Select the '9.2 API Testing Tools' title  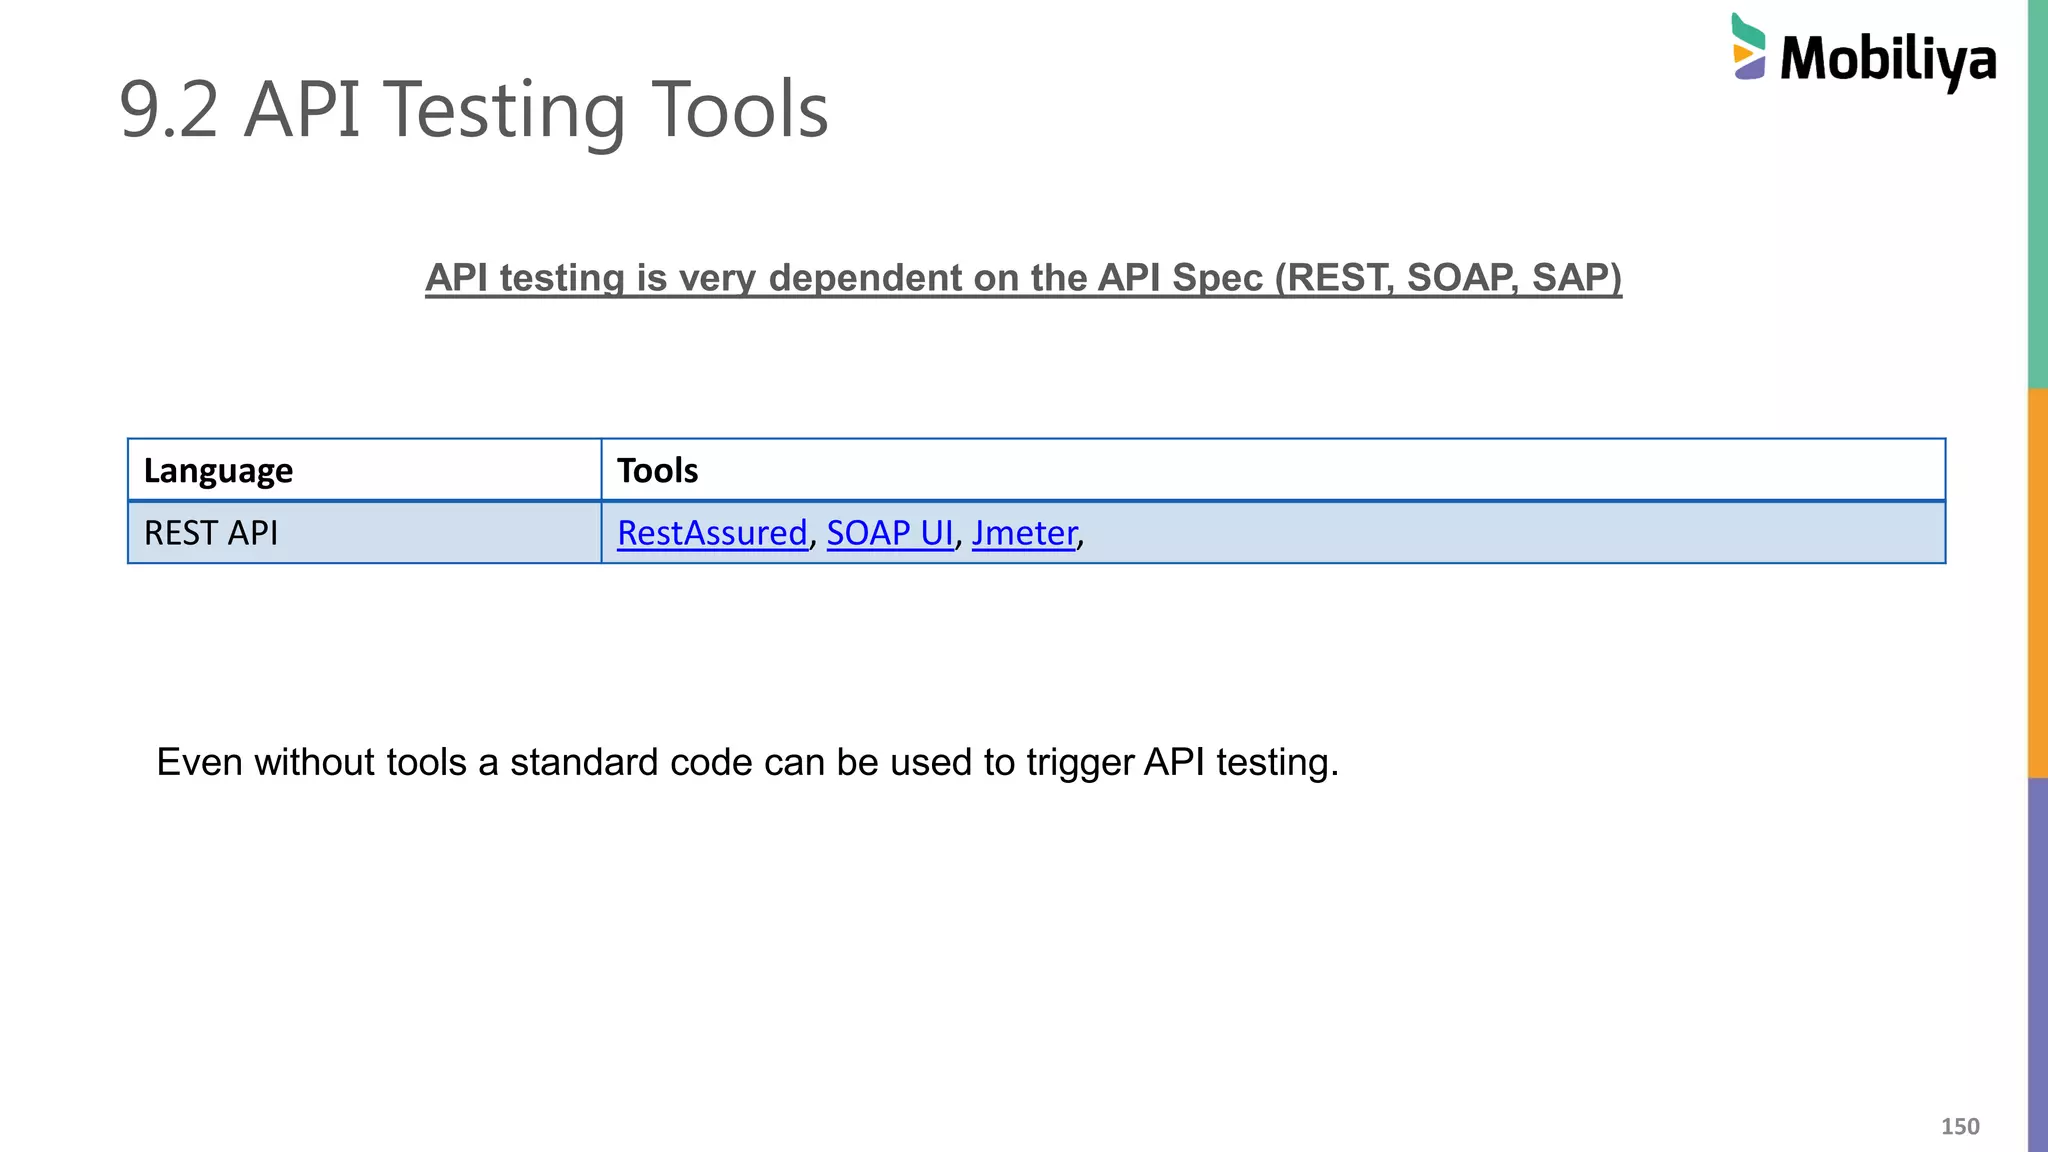[474, 109]
